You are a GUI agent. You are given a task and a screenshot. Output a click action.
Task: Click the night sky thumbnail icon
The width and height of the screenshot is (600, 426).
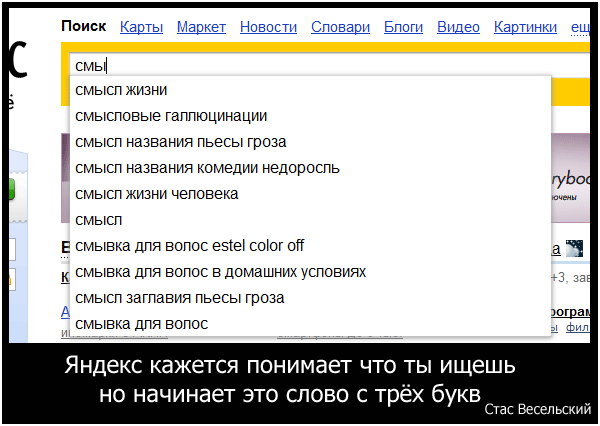(574, 248)
